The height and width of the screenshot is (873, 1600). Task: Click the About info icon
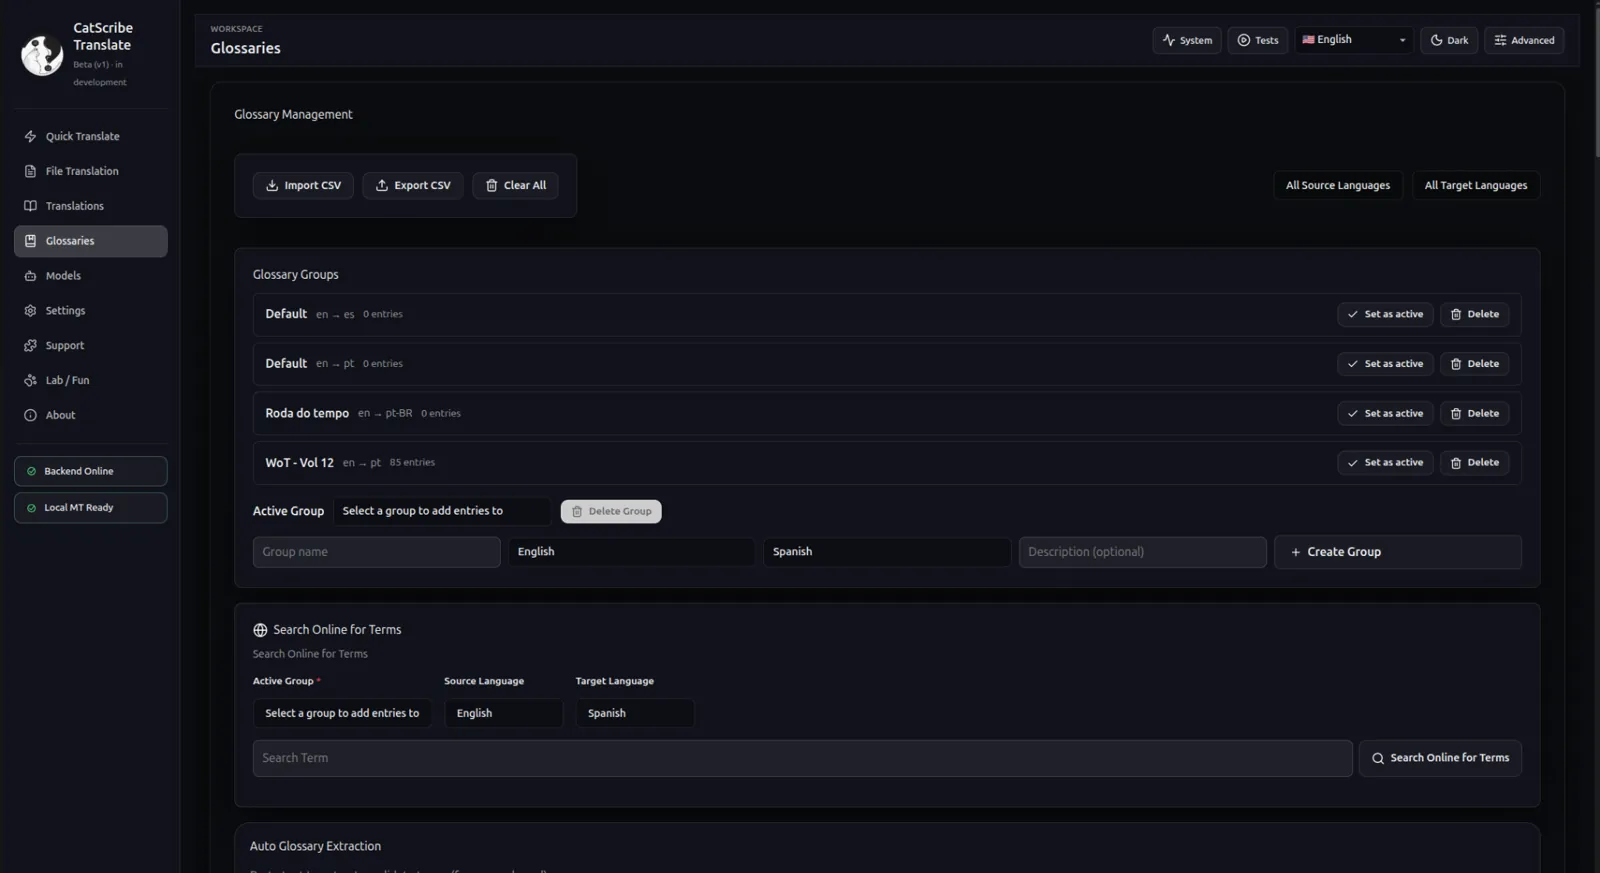click(30, 416)
